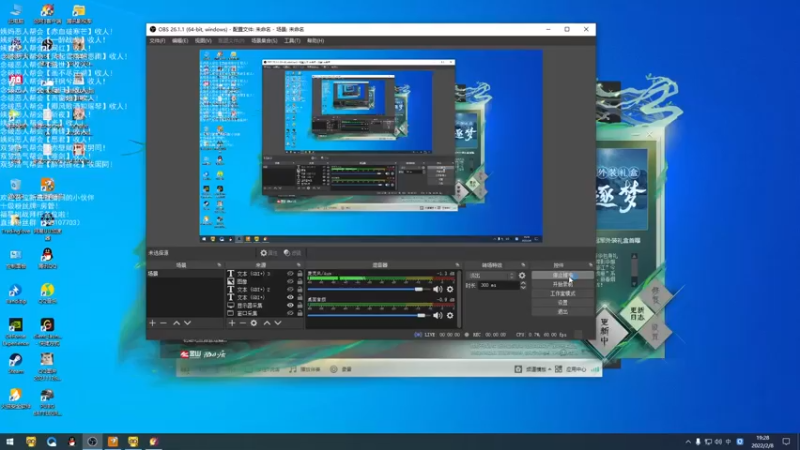Click the 时长 duration input field
Viewport: 800px width, 450px height.
coord(499,286)
